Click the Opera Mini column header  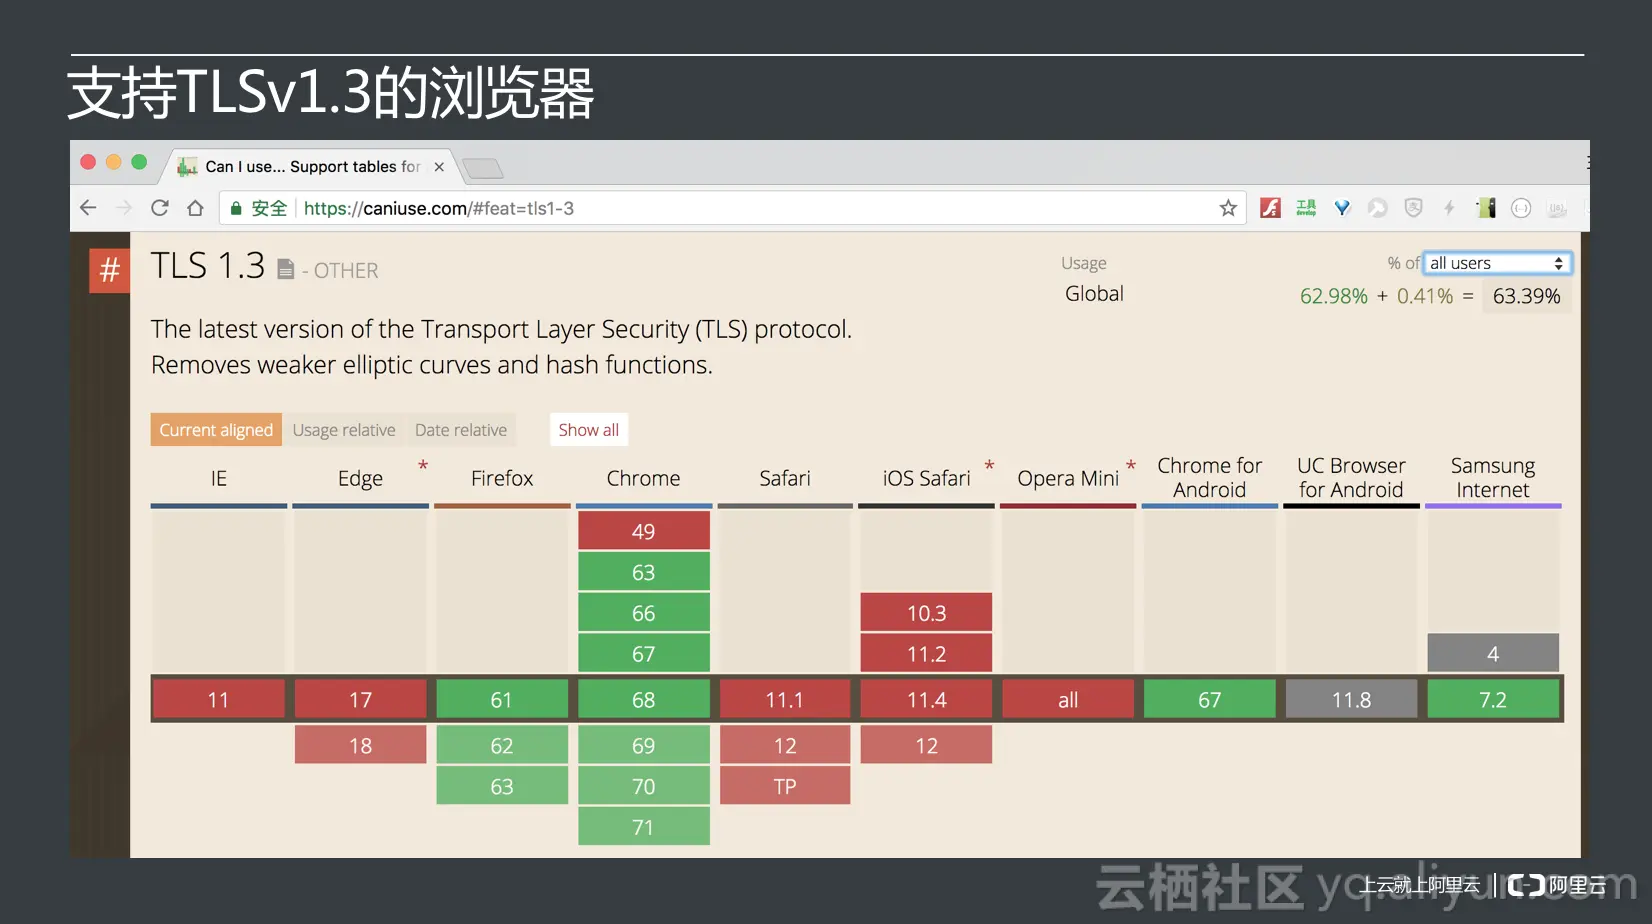(x=1068, y=478)
